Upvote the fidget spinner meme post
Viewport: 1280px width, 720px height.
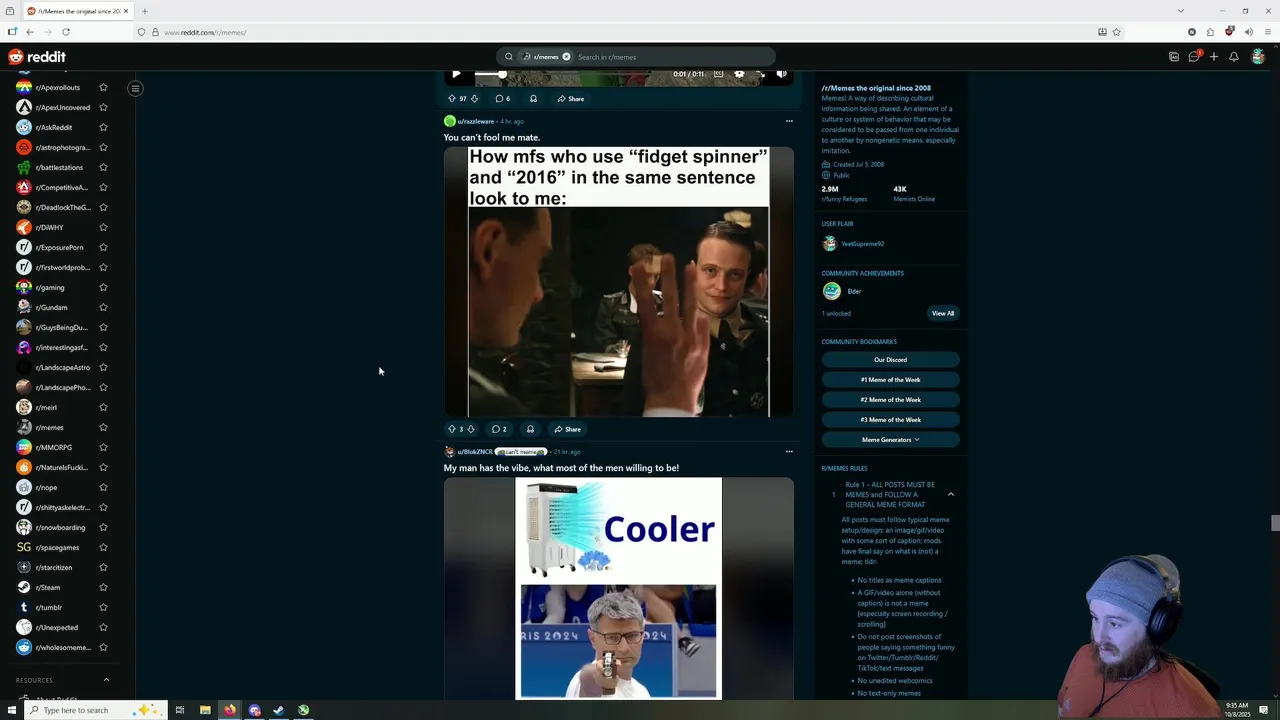(x=452, y=429)
